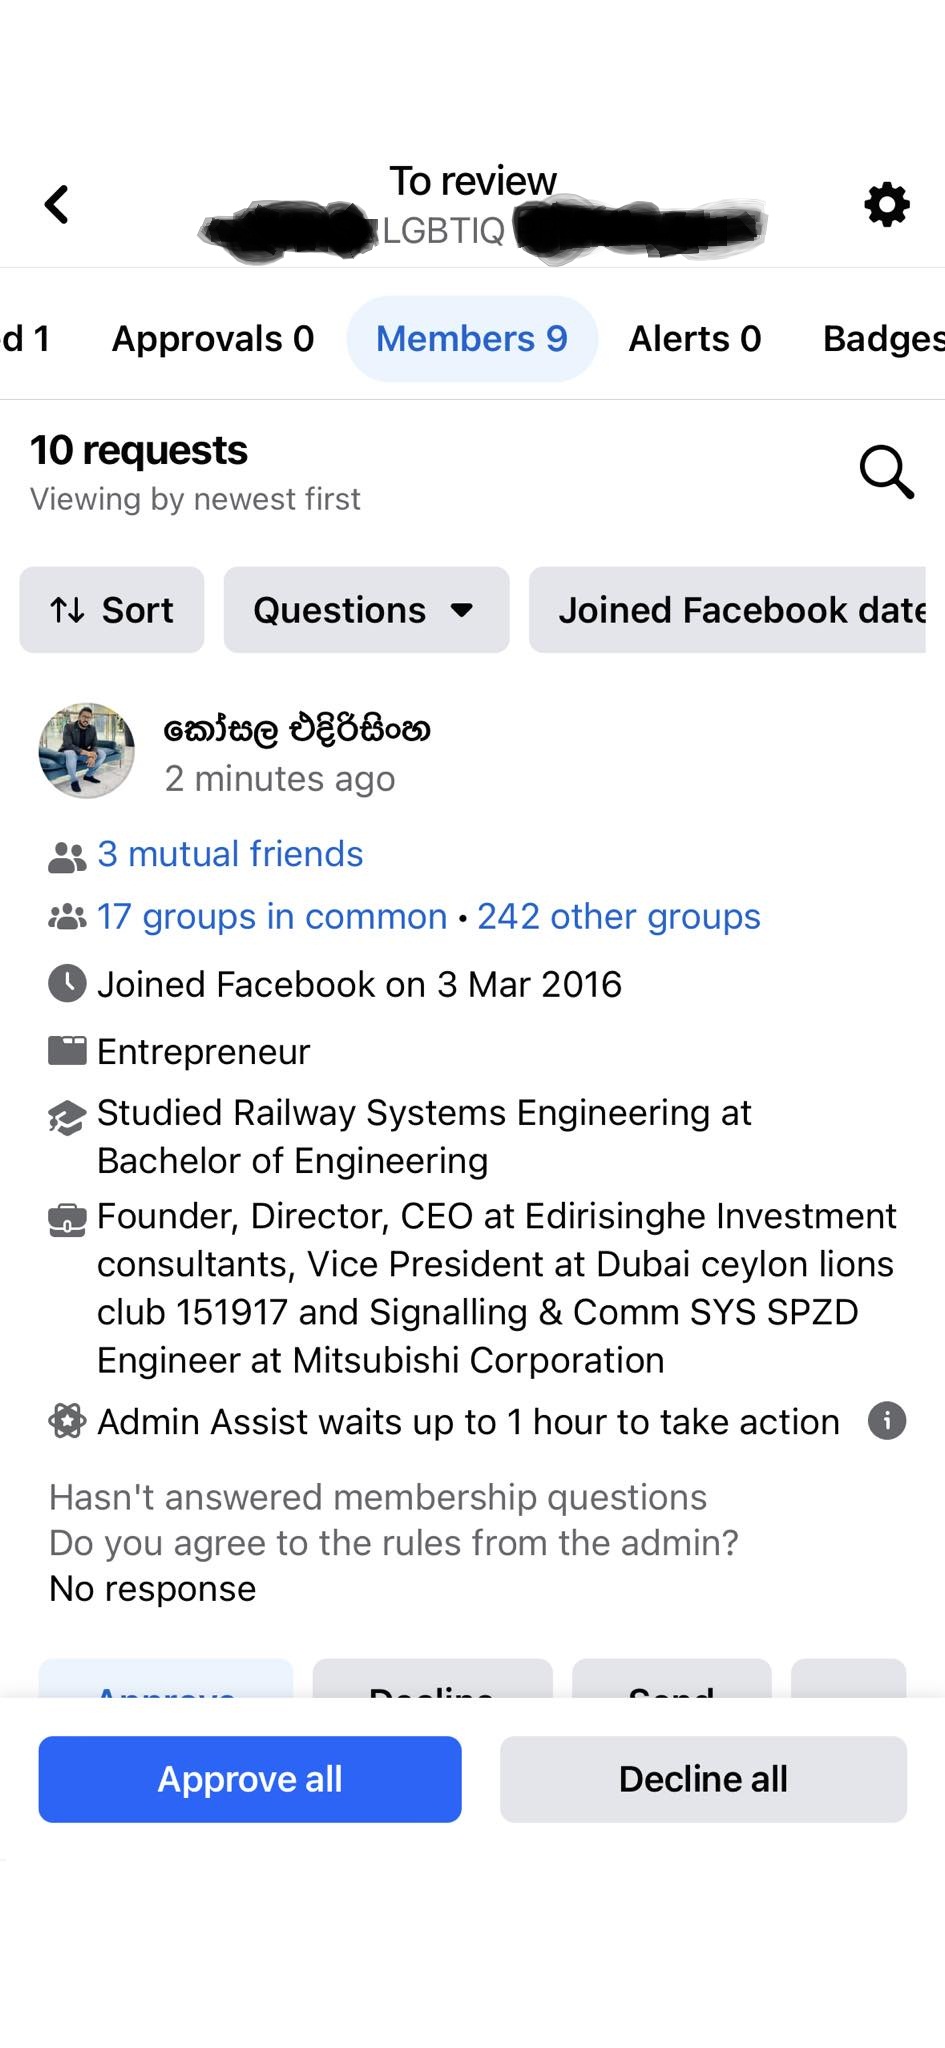
Task: Tap the clock icon beside join date
Action: pyautogui.click(x=67, y=984)
